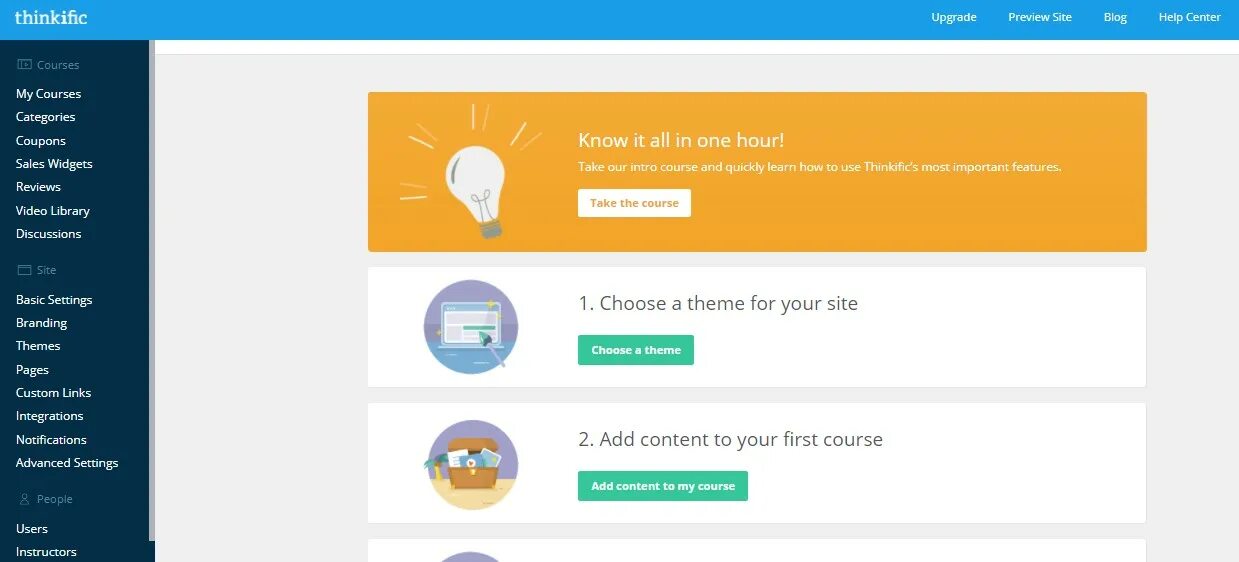Open the Upgrade menu item
Viewport: 1239px width, 562px height.
[954, 17]
